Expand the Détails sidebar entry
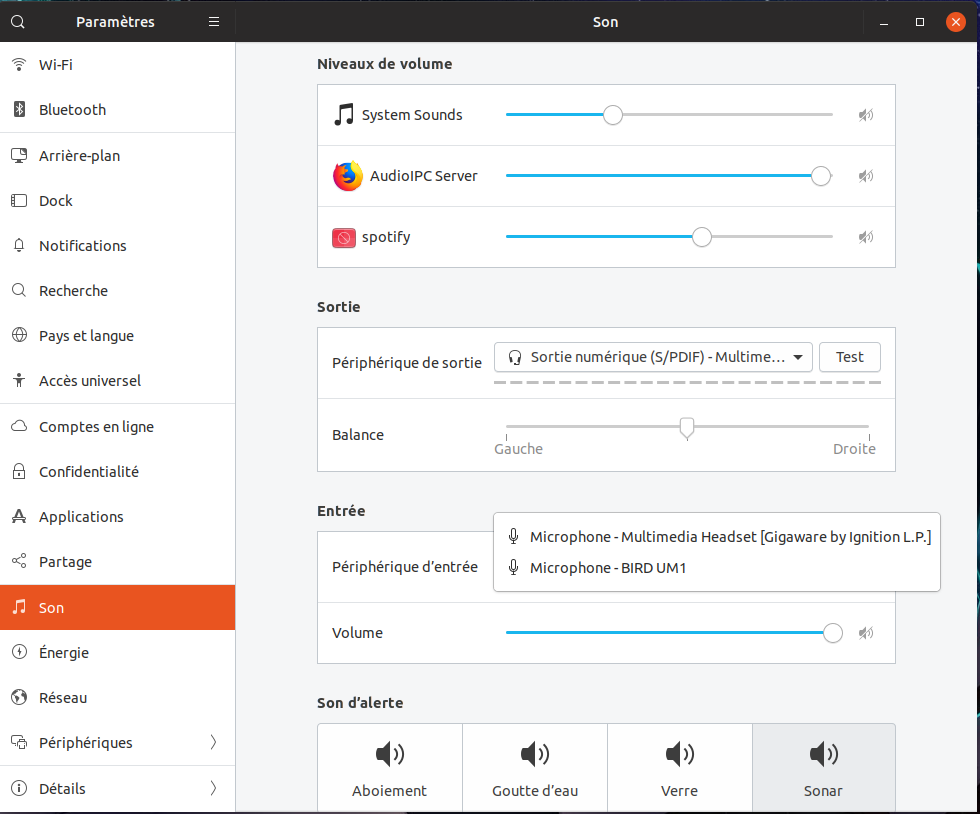Image resolution: width=980 pixels, height=814 pixels. click(212, 789)
